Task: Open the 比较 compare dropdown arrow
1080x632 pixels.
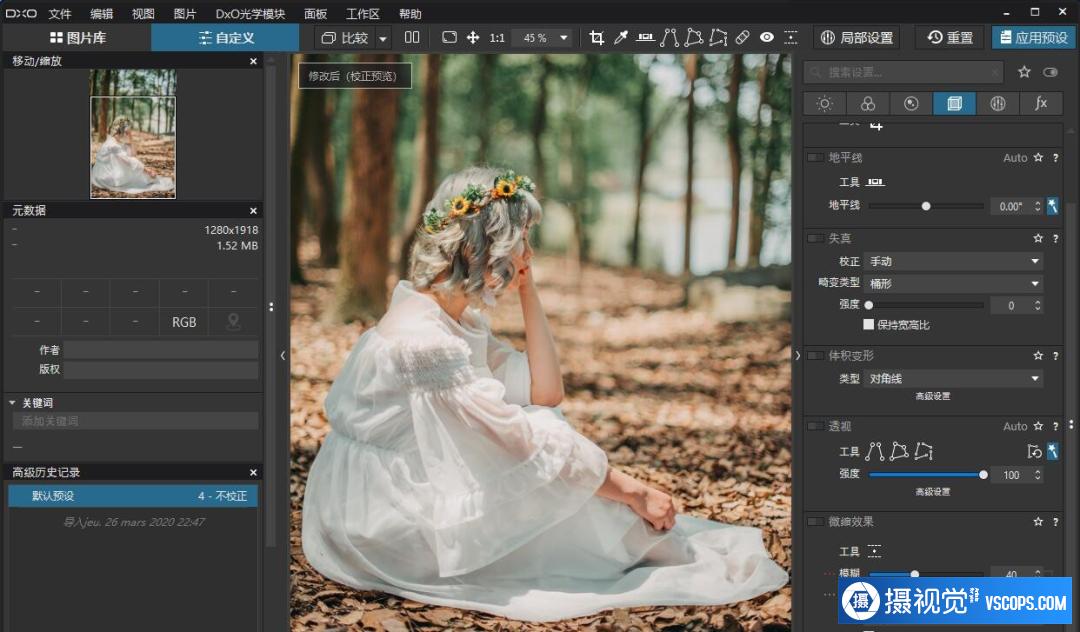Action: 383,38
